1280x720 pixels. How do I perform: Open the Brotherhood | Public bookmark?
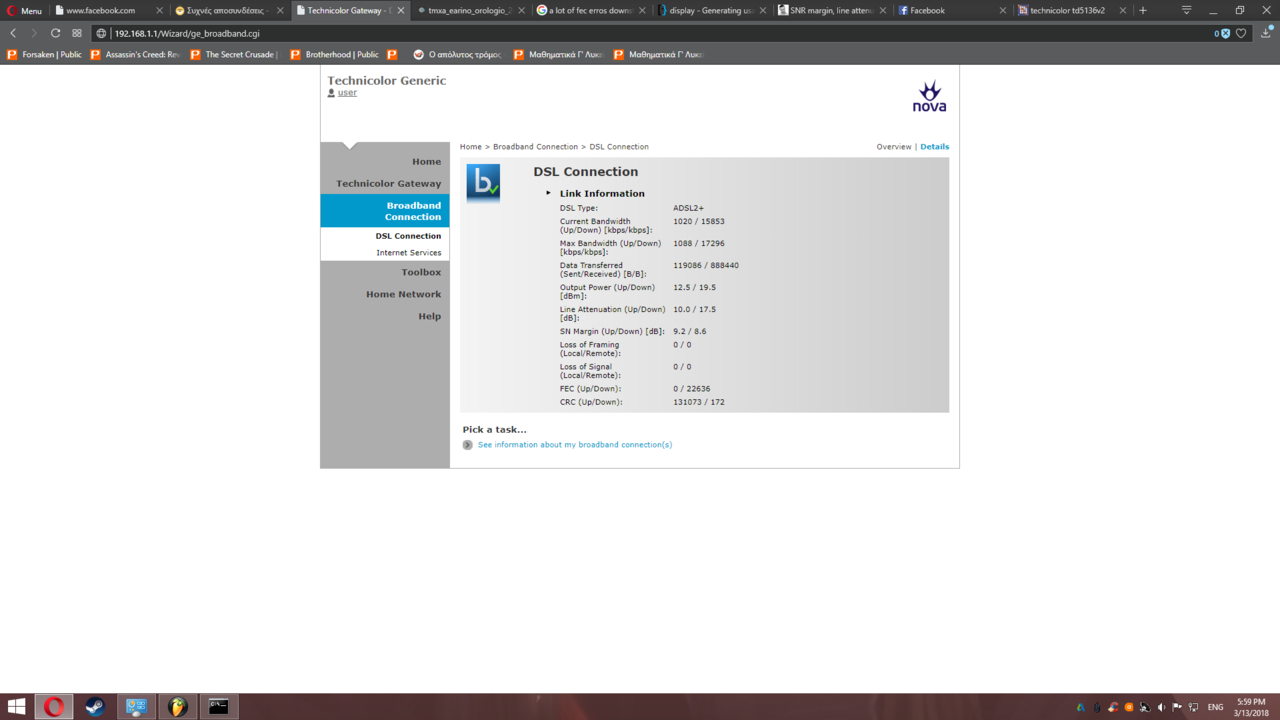334,55
